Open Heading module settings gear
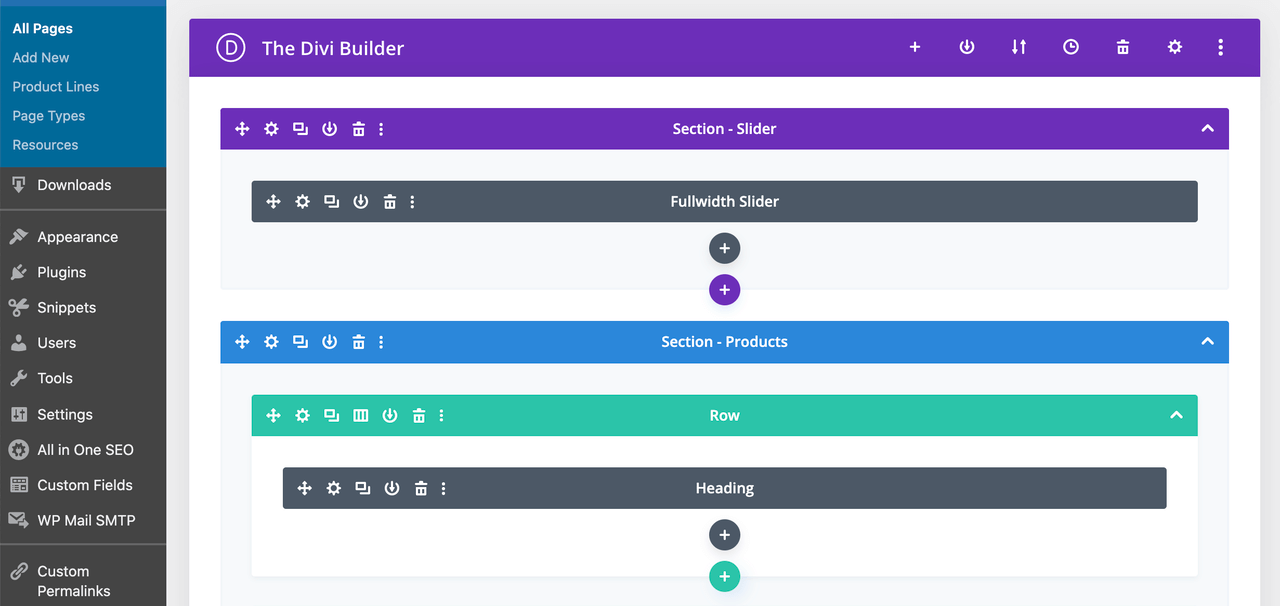The height and width of the screenshot is (606, 1280). [x=334, y=489]
